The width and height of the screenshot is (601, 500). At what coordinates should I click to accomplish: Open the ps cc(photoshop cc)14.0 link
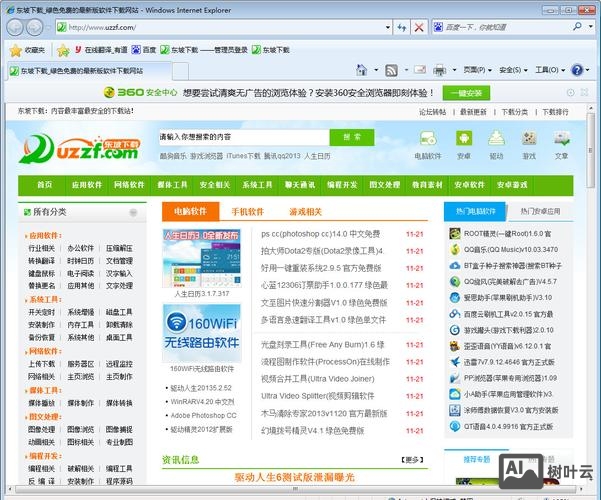click(x=320, y=234)
